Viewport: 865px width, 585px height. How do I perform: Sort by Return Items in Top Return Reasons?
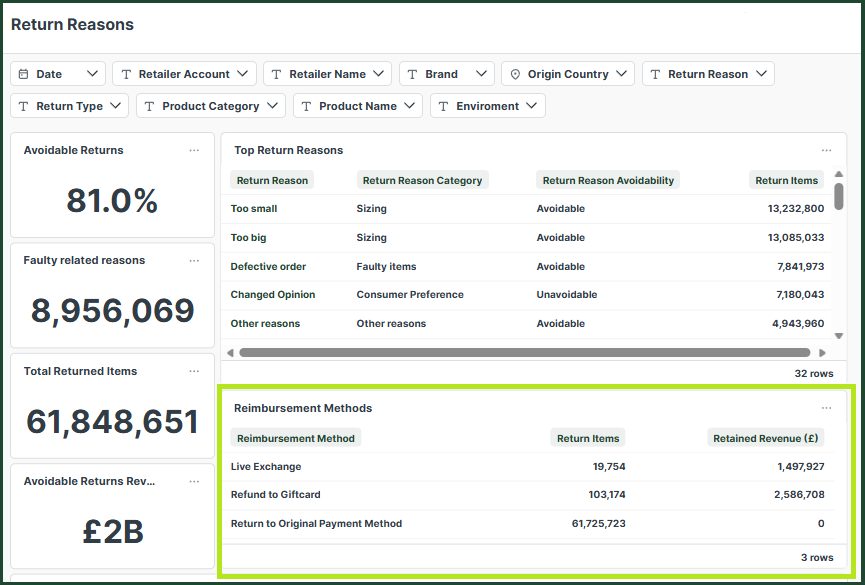pyautogui.click(x=786, y=180)
